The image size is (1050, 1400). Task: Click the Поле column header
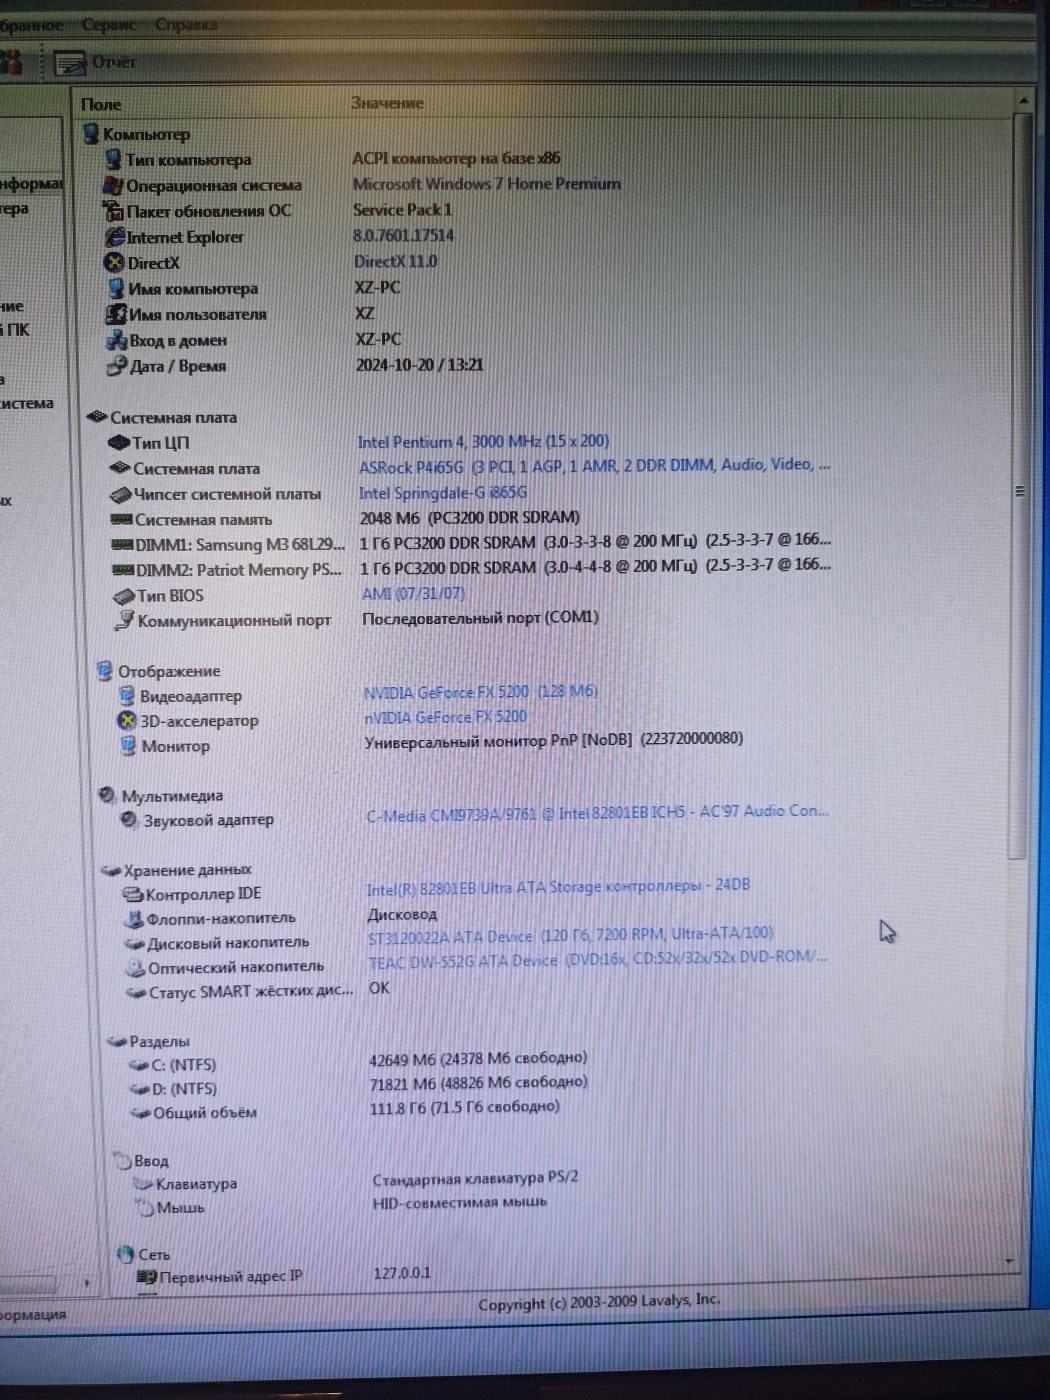(101, 104)
